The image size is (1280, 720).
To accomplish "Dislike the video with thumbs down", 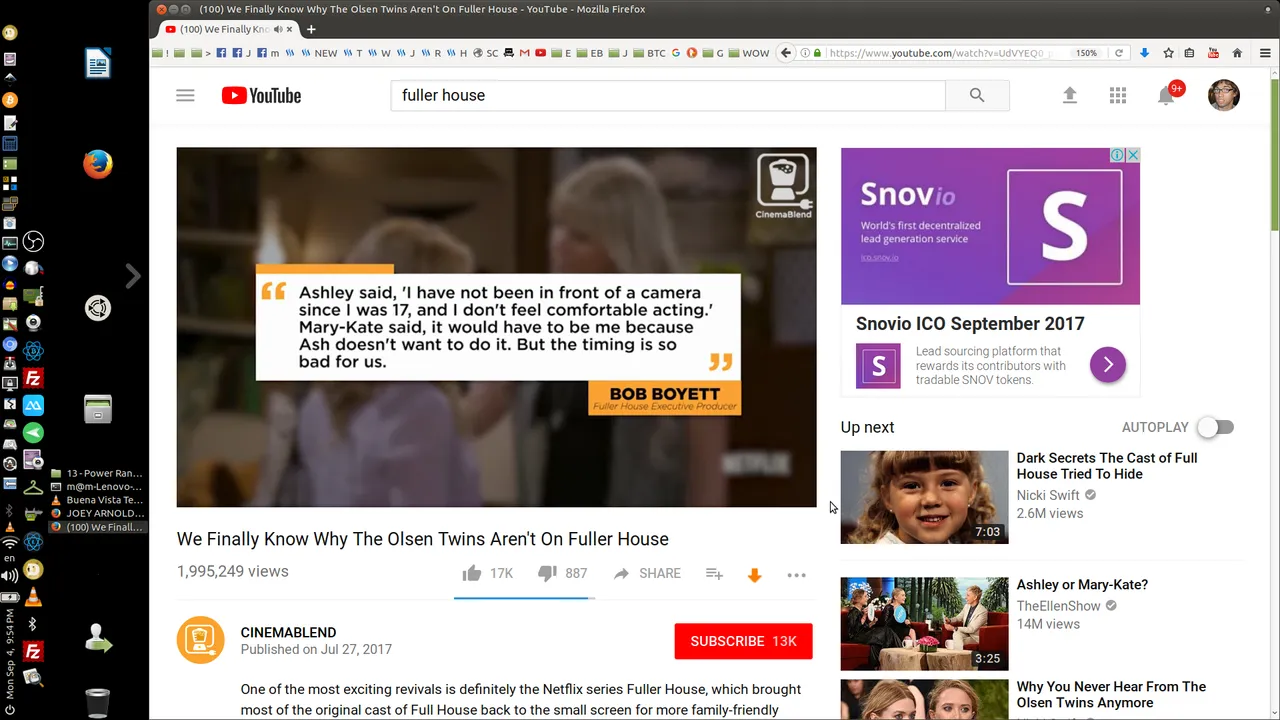I will [x=546, y=573].
